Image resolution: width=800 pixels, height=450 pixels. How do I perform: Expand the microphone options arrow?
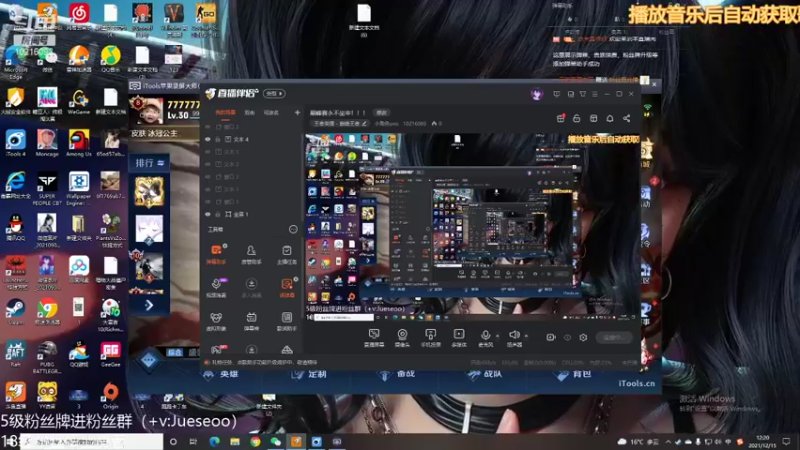(x=497, y=336)
